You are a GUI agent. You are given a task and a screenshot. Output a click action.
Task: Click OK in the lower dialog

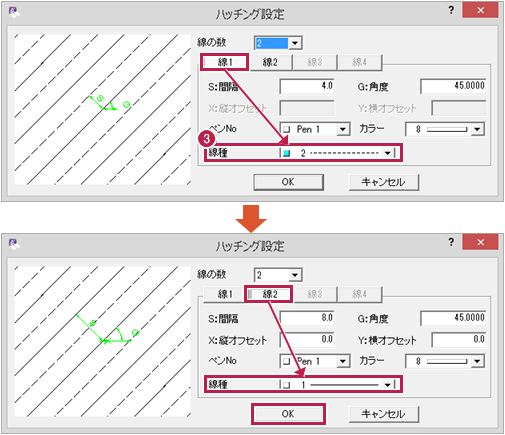pyautogui.click(x=288, y=414)
